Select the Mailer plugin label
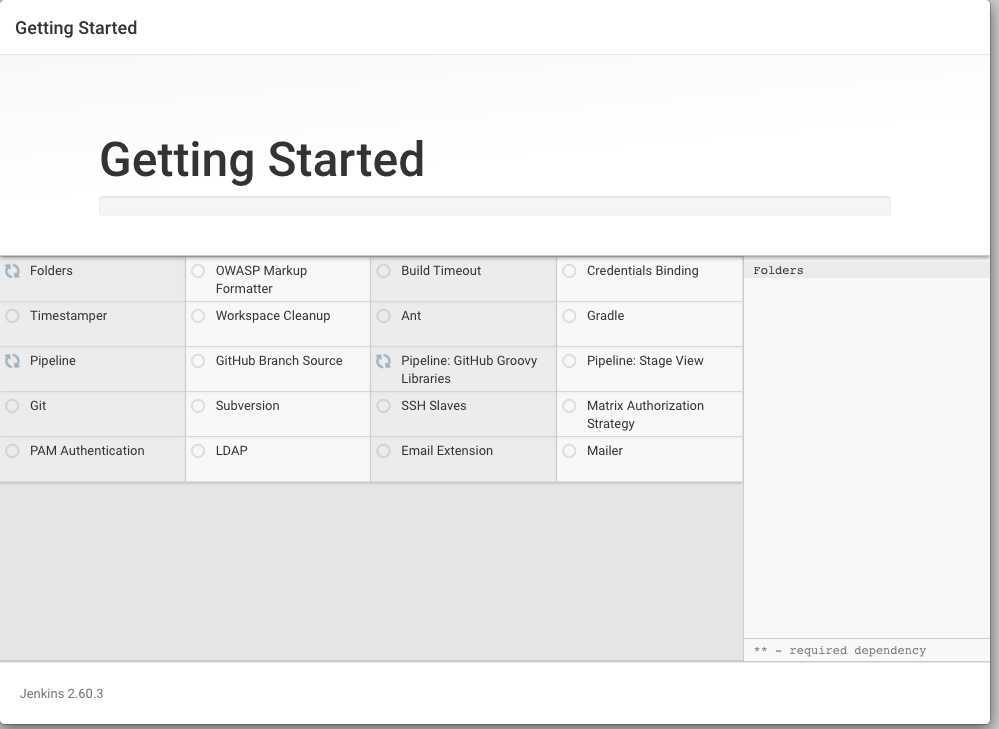Viewport: 999px width, 729px height. 605,451
